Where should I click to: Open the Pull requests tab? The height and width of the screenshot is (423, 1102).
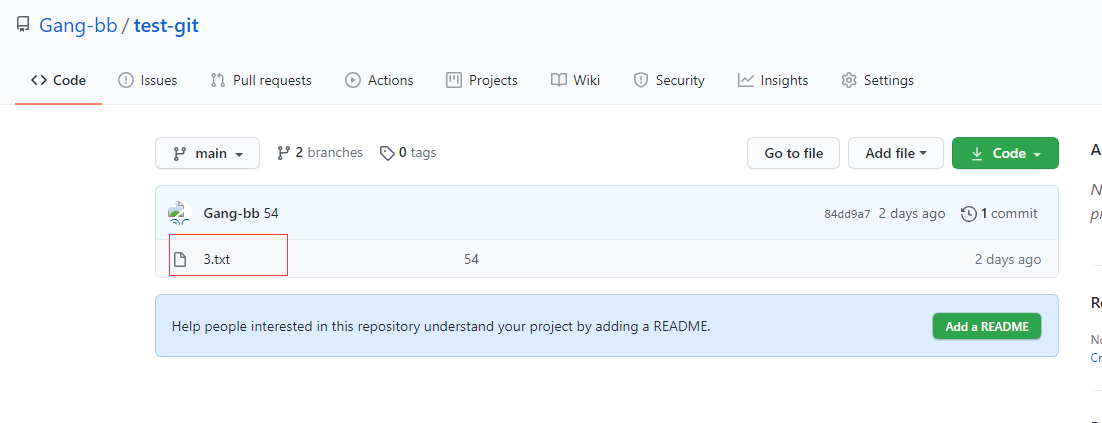(x=261, y=80)
